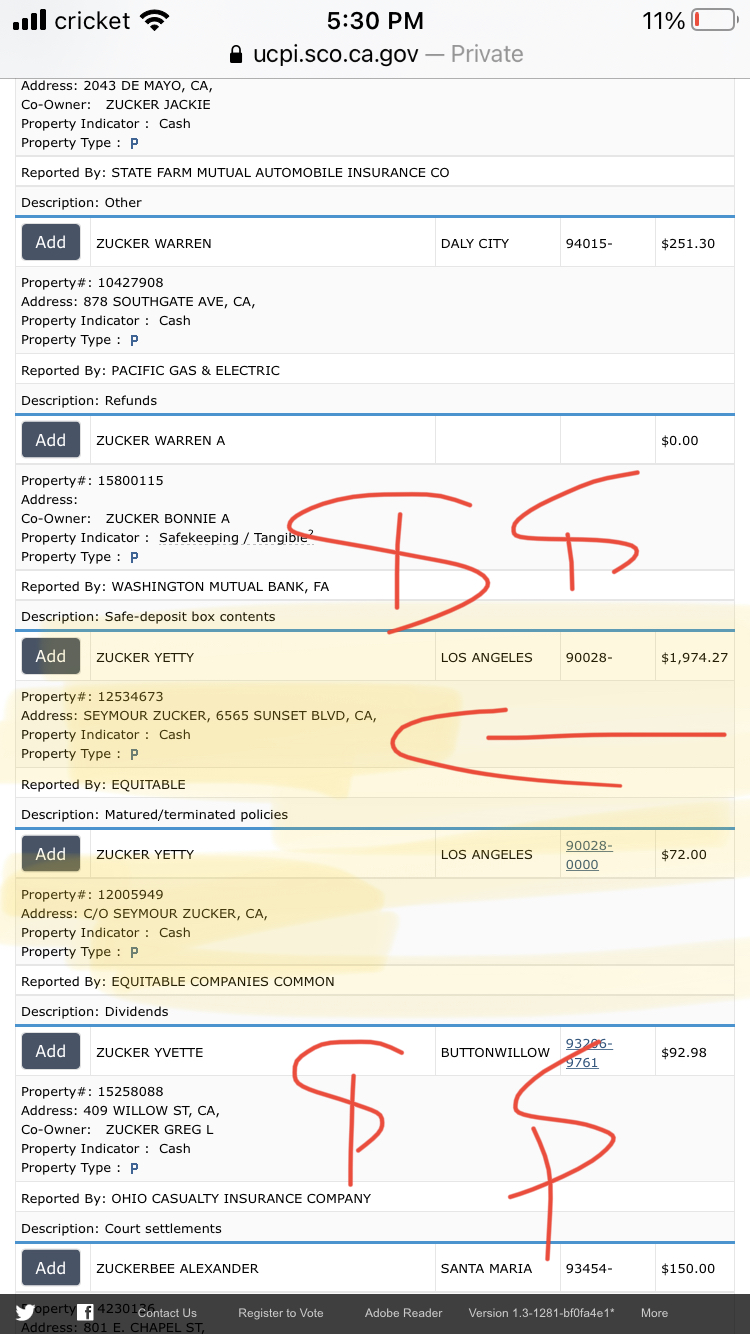Viewport: 750px width, 1334px height.
Task: Select Description: Dividends
Action: point(95,1012)
